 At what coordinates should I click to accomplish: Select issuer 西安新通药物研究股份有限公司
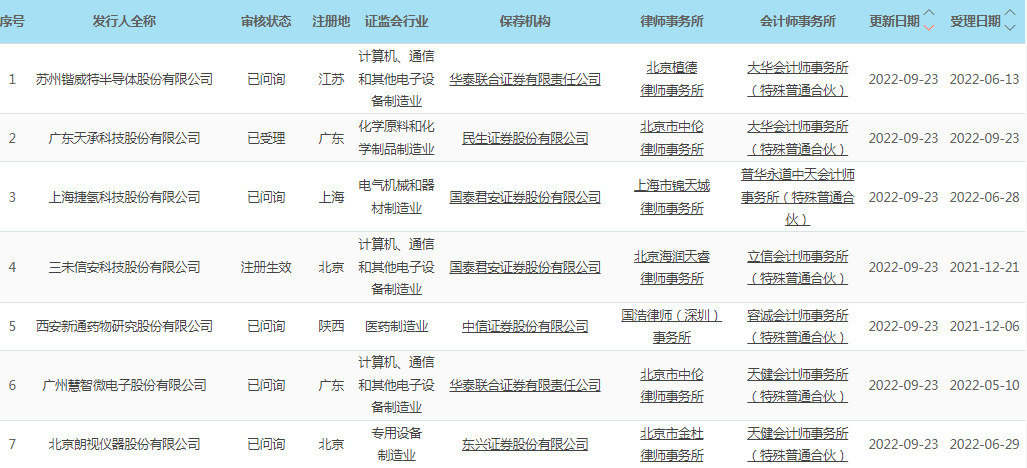click(124, 326)
